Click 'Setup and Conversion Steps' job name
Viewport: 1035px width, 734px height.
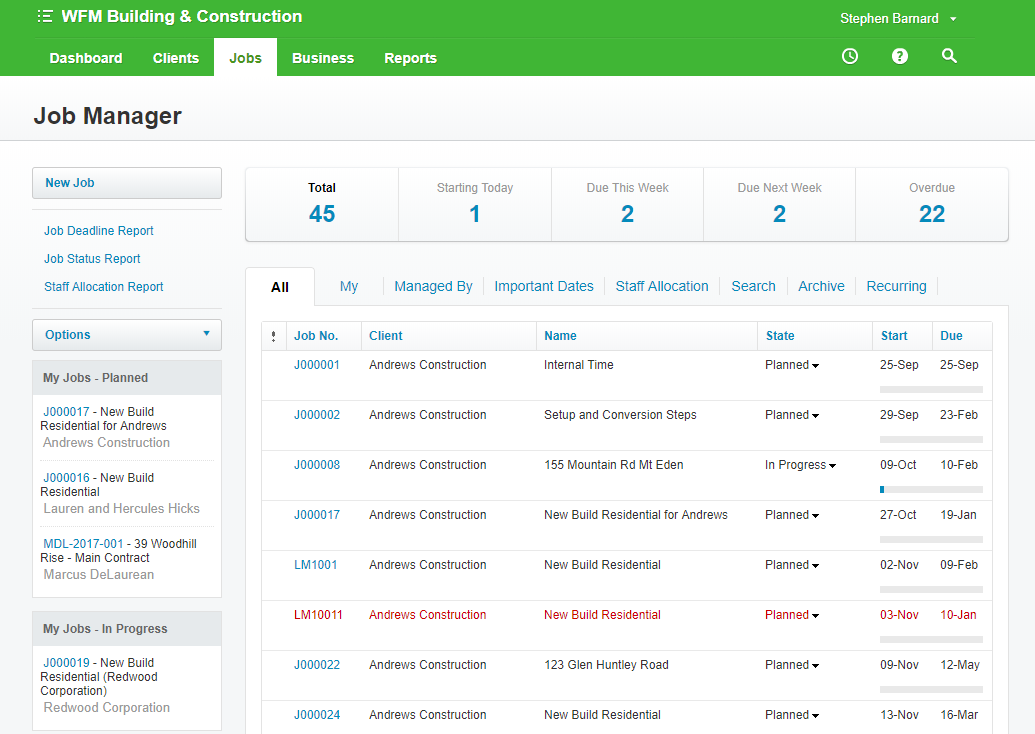click(x=620, y=415)
